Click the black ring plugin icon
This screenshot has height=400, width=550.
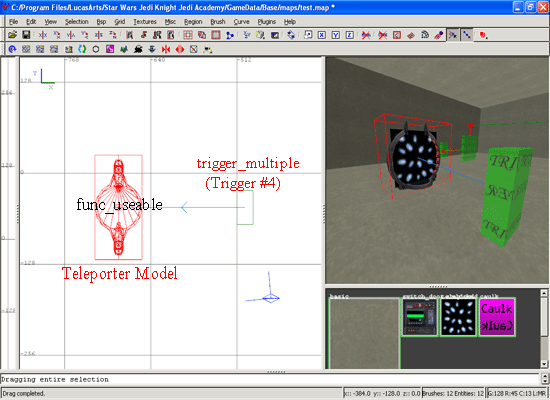(96, 49)
